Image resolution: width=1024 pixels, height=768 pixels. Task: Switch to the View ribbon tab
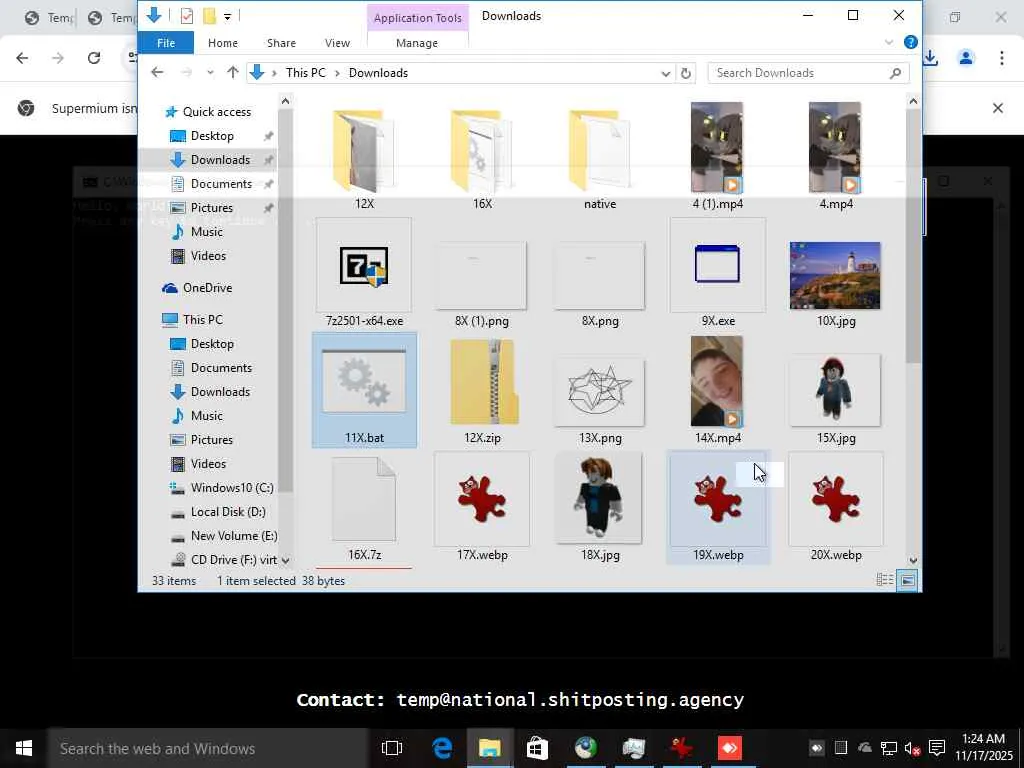(x=337, y=43)
